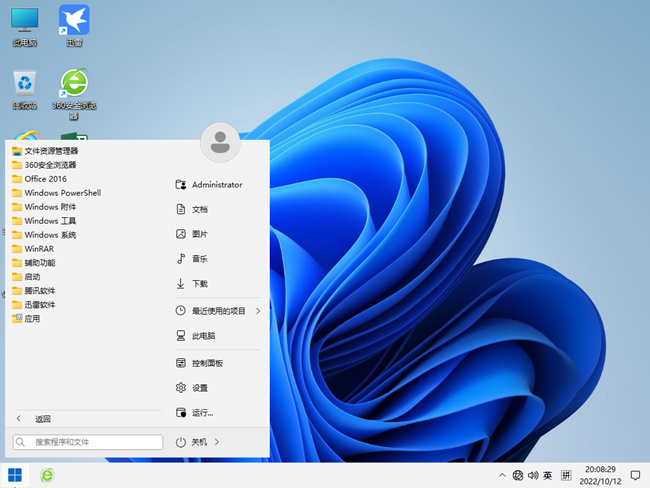Open the Administrator user folder
Screen dimensions: 650x488
tap(209, 185)
